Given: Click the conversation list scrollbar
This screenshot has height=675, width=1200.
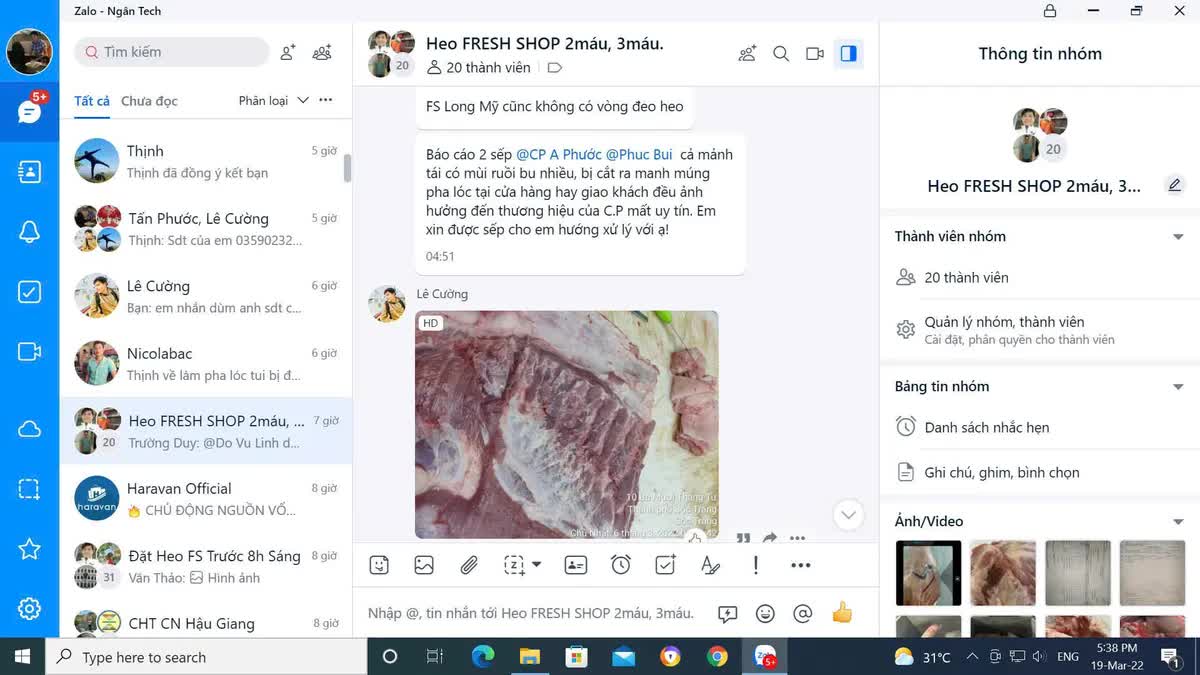Looking at the screenshot, I should 347,168.
